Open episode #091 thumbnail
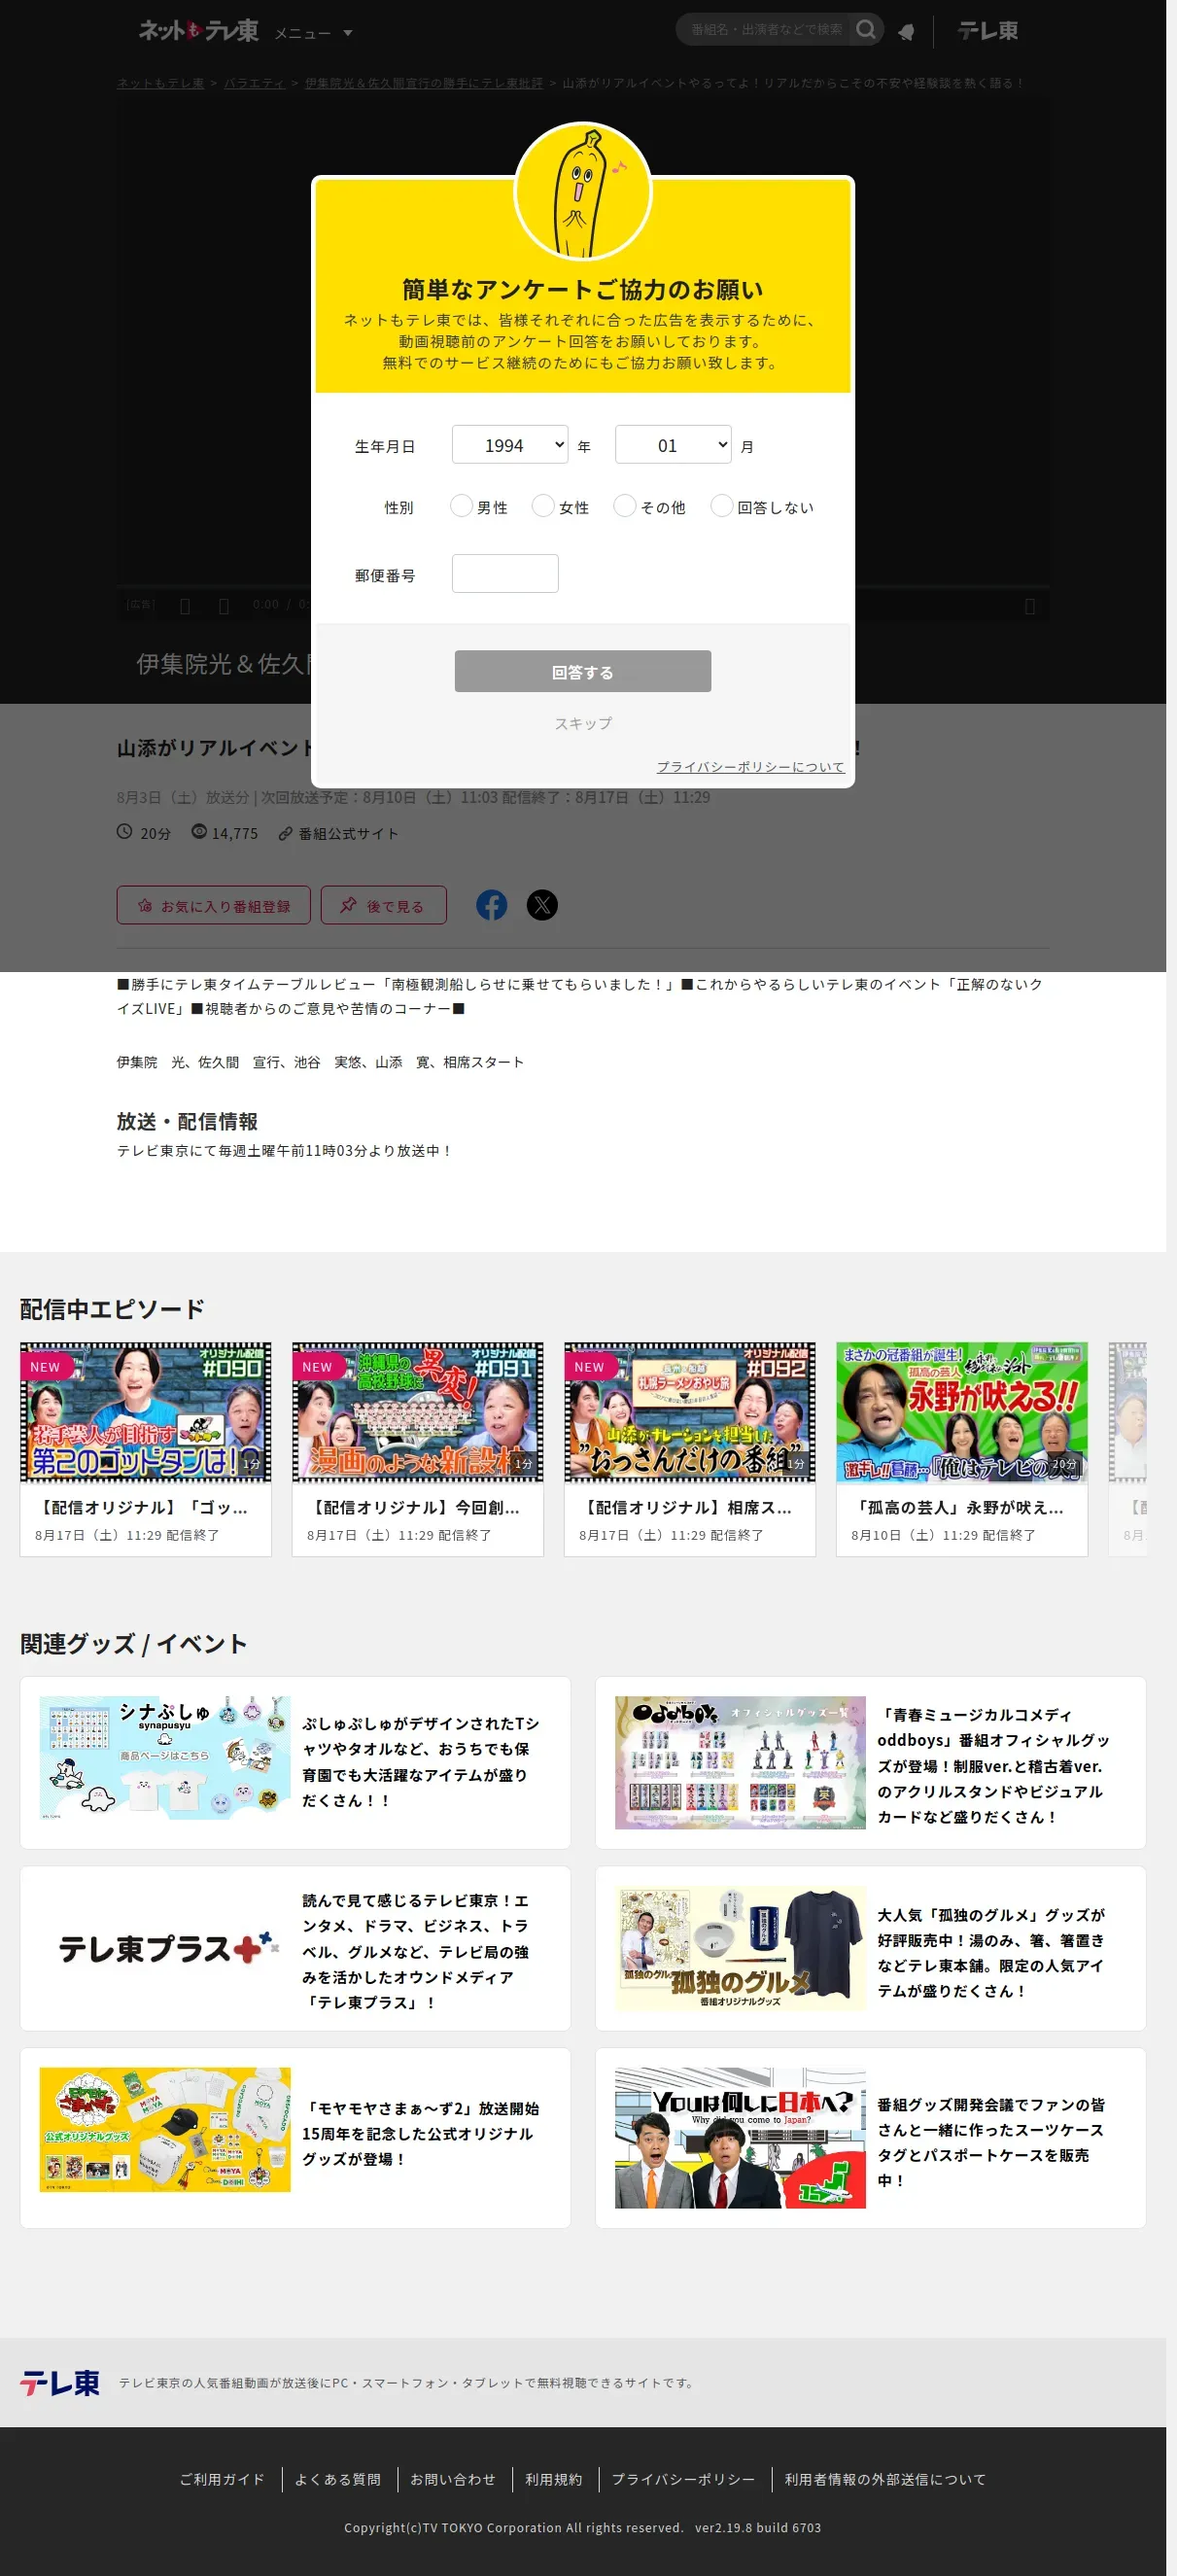 [418, 1412]
